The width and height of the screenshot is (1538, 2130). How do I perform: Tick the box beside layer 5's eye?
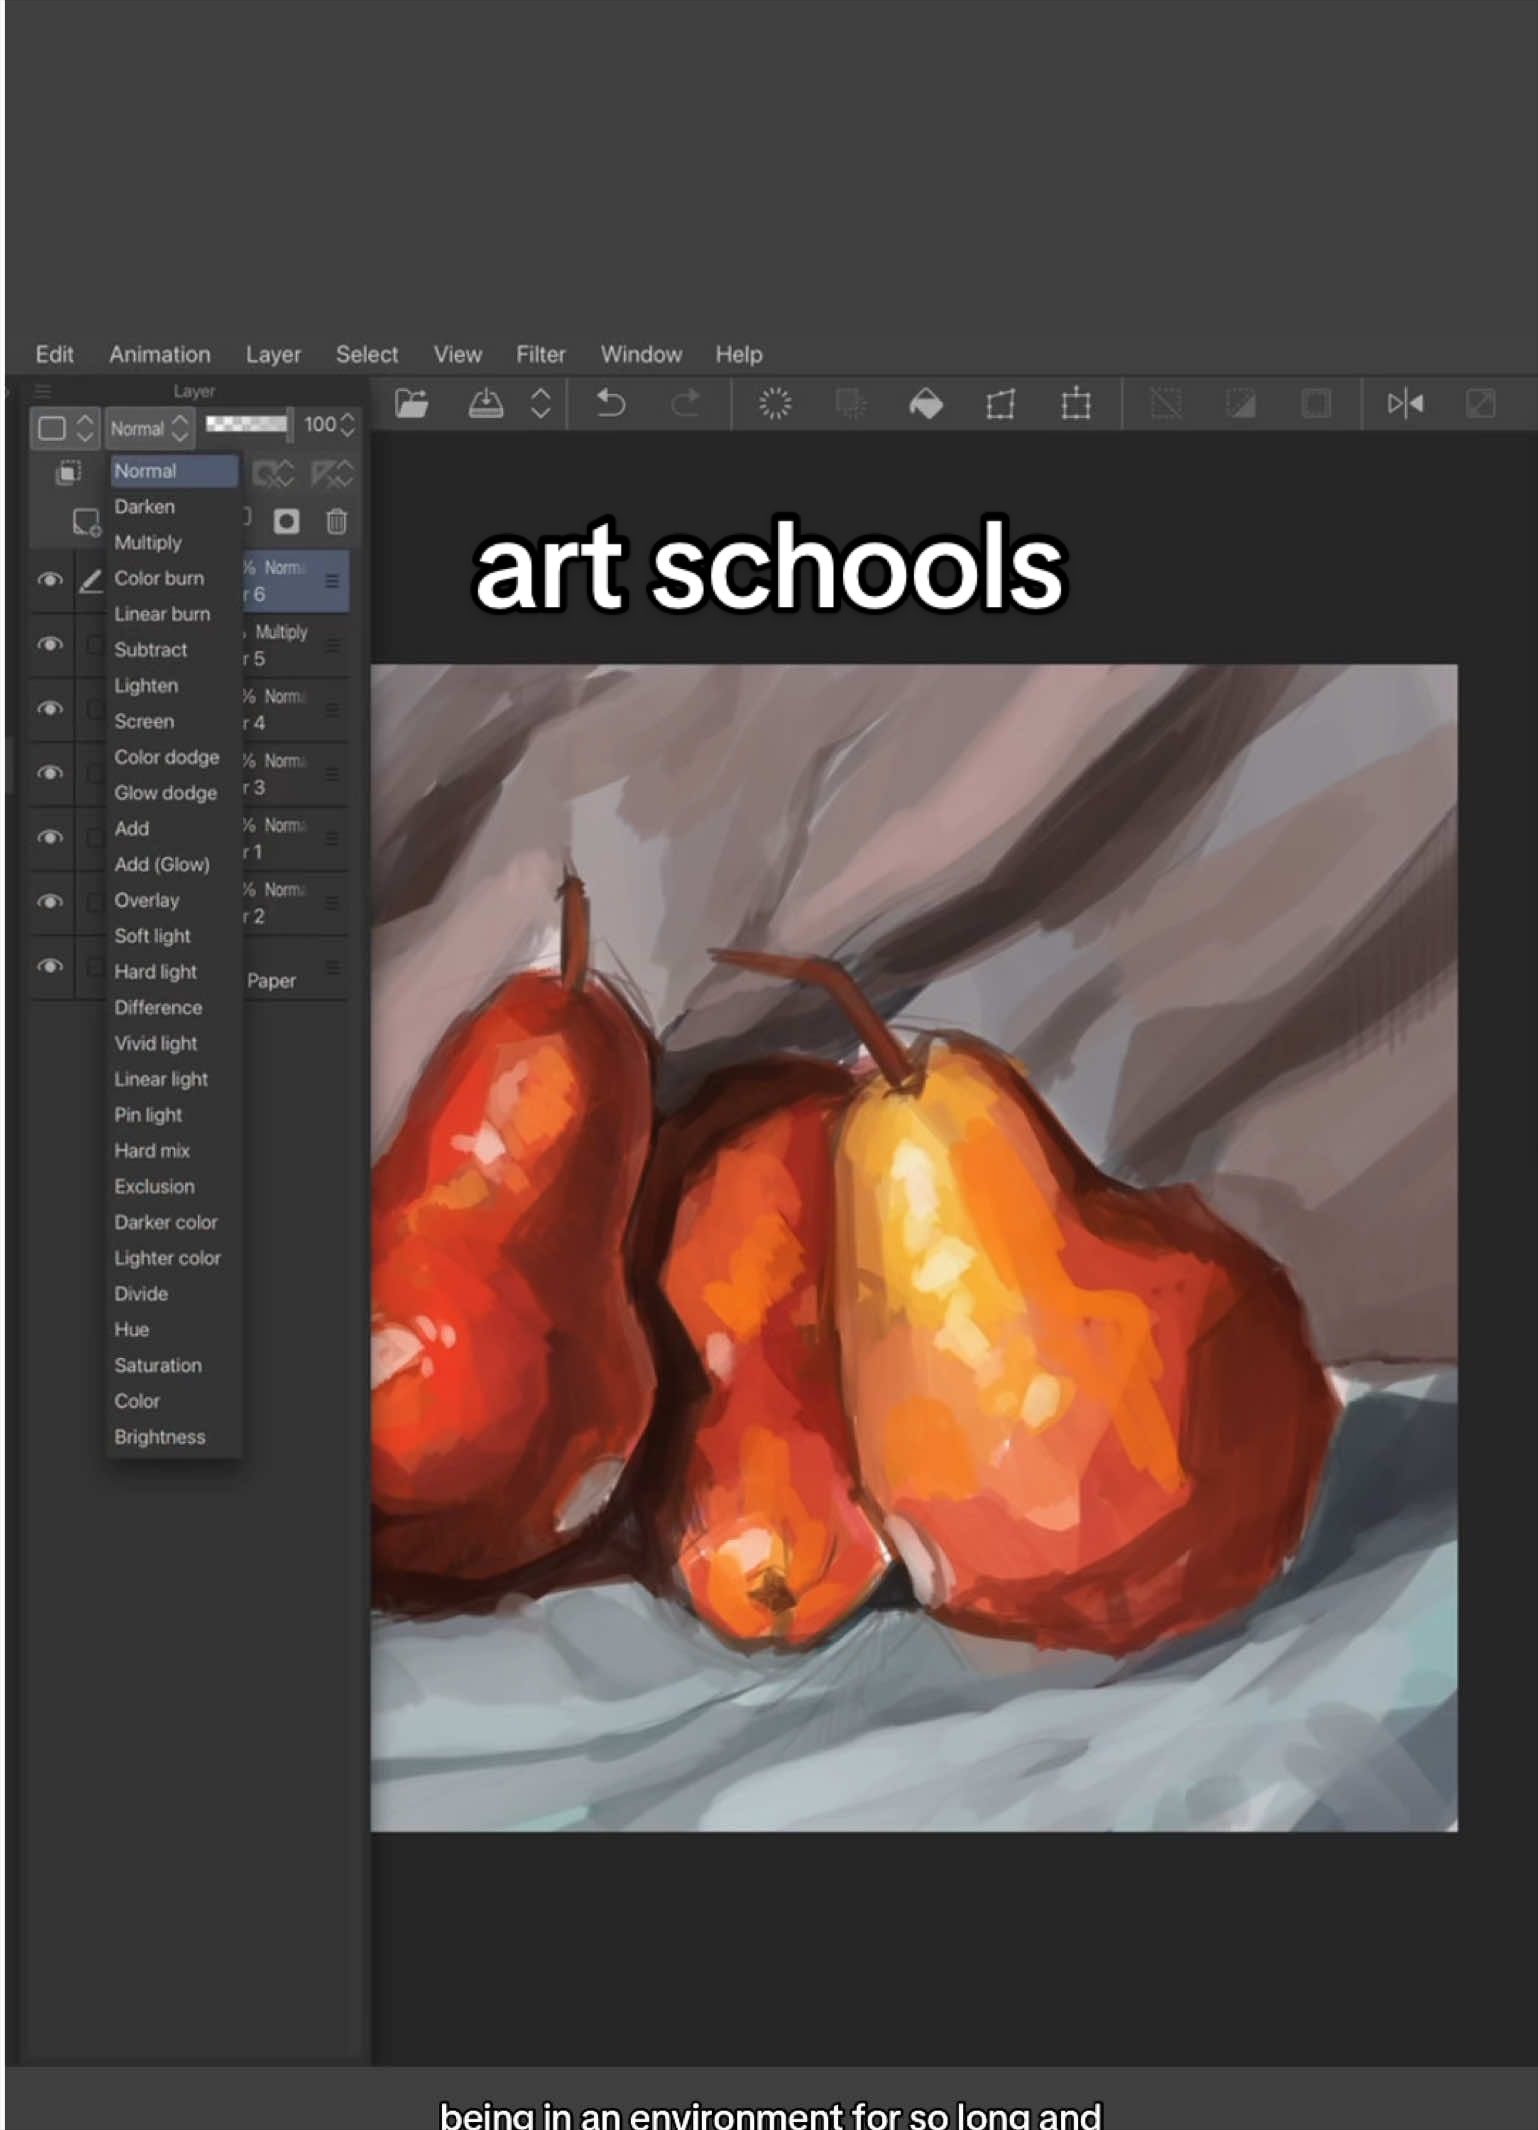94,645
